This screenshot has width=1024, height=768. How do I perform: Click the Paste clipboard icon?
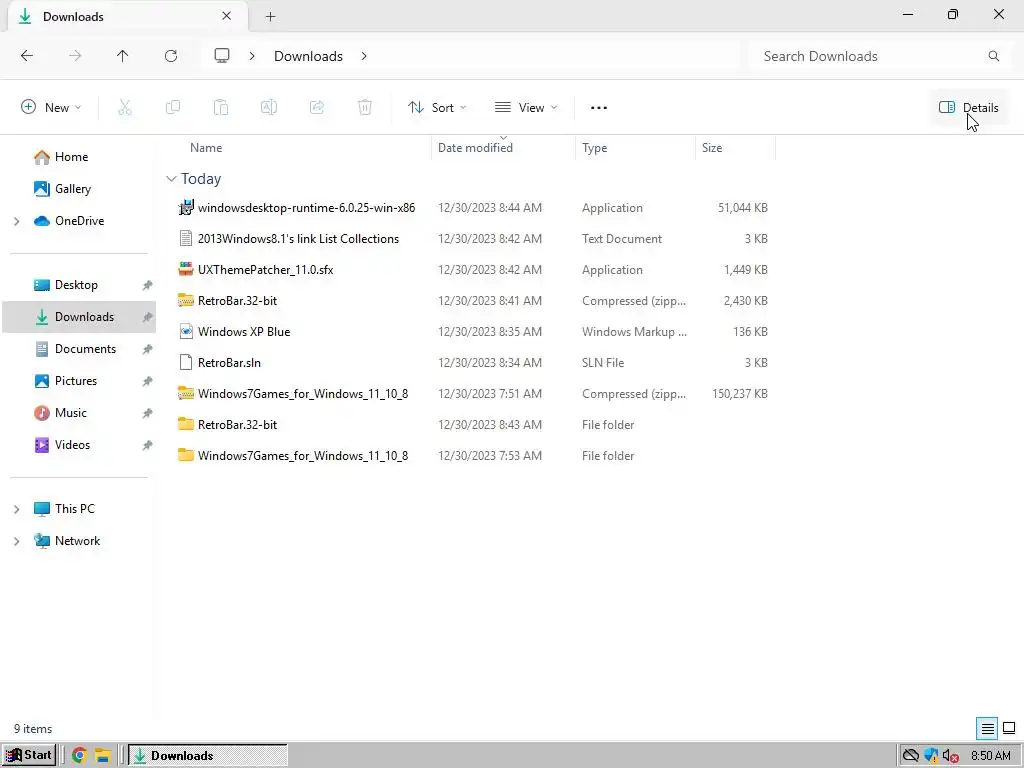[x=221, y=108]
